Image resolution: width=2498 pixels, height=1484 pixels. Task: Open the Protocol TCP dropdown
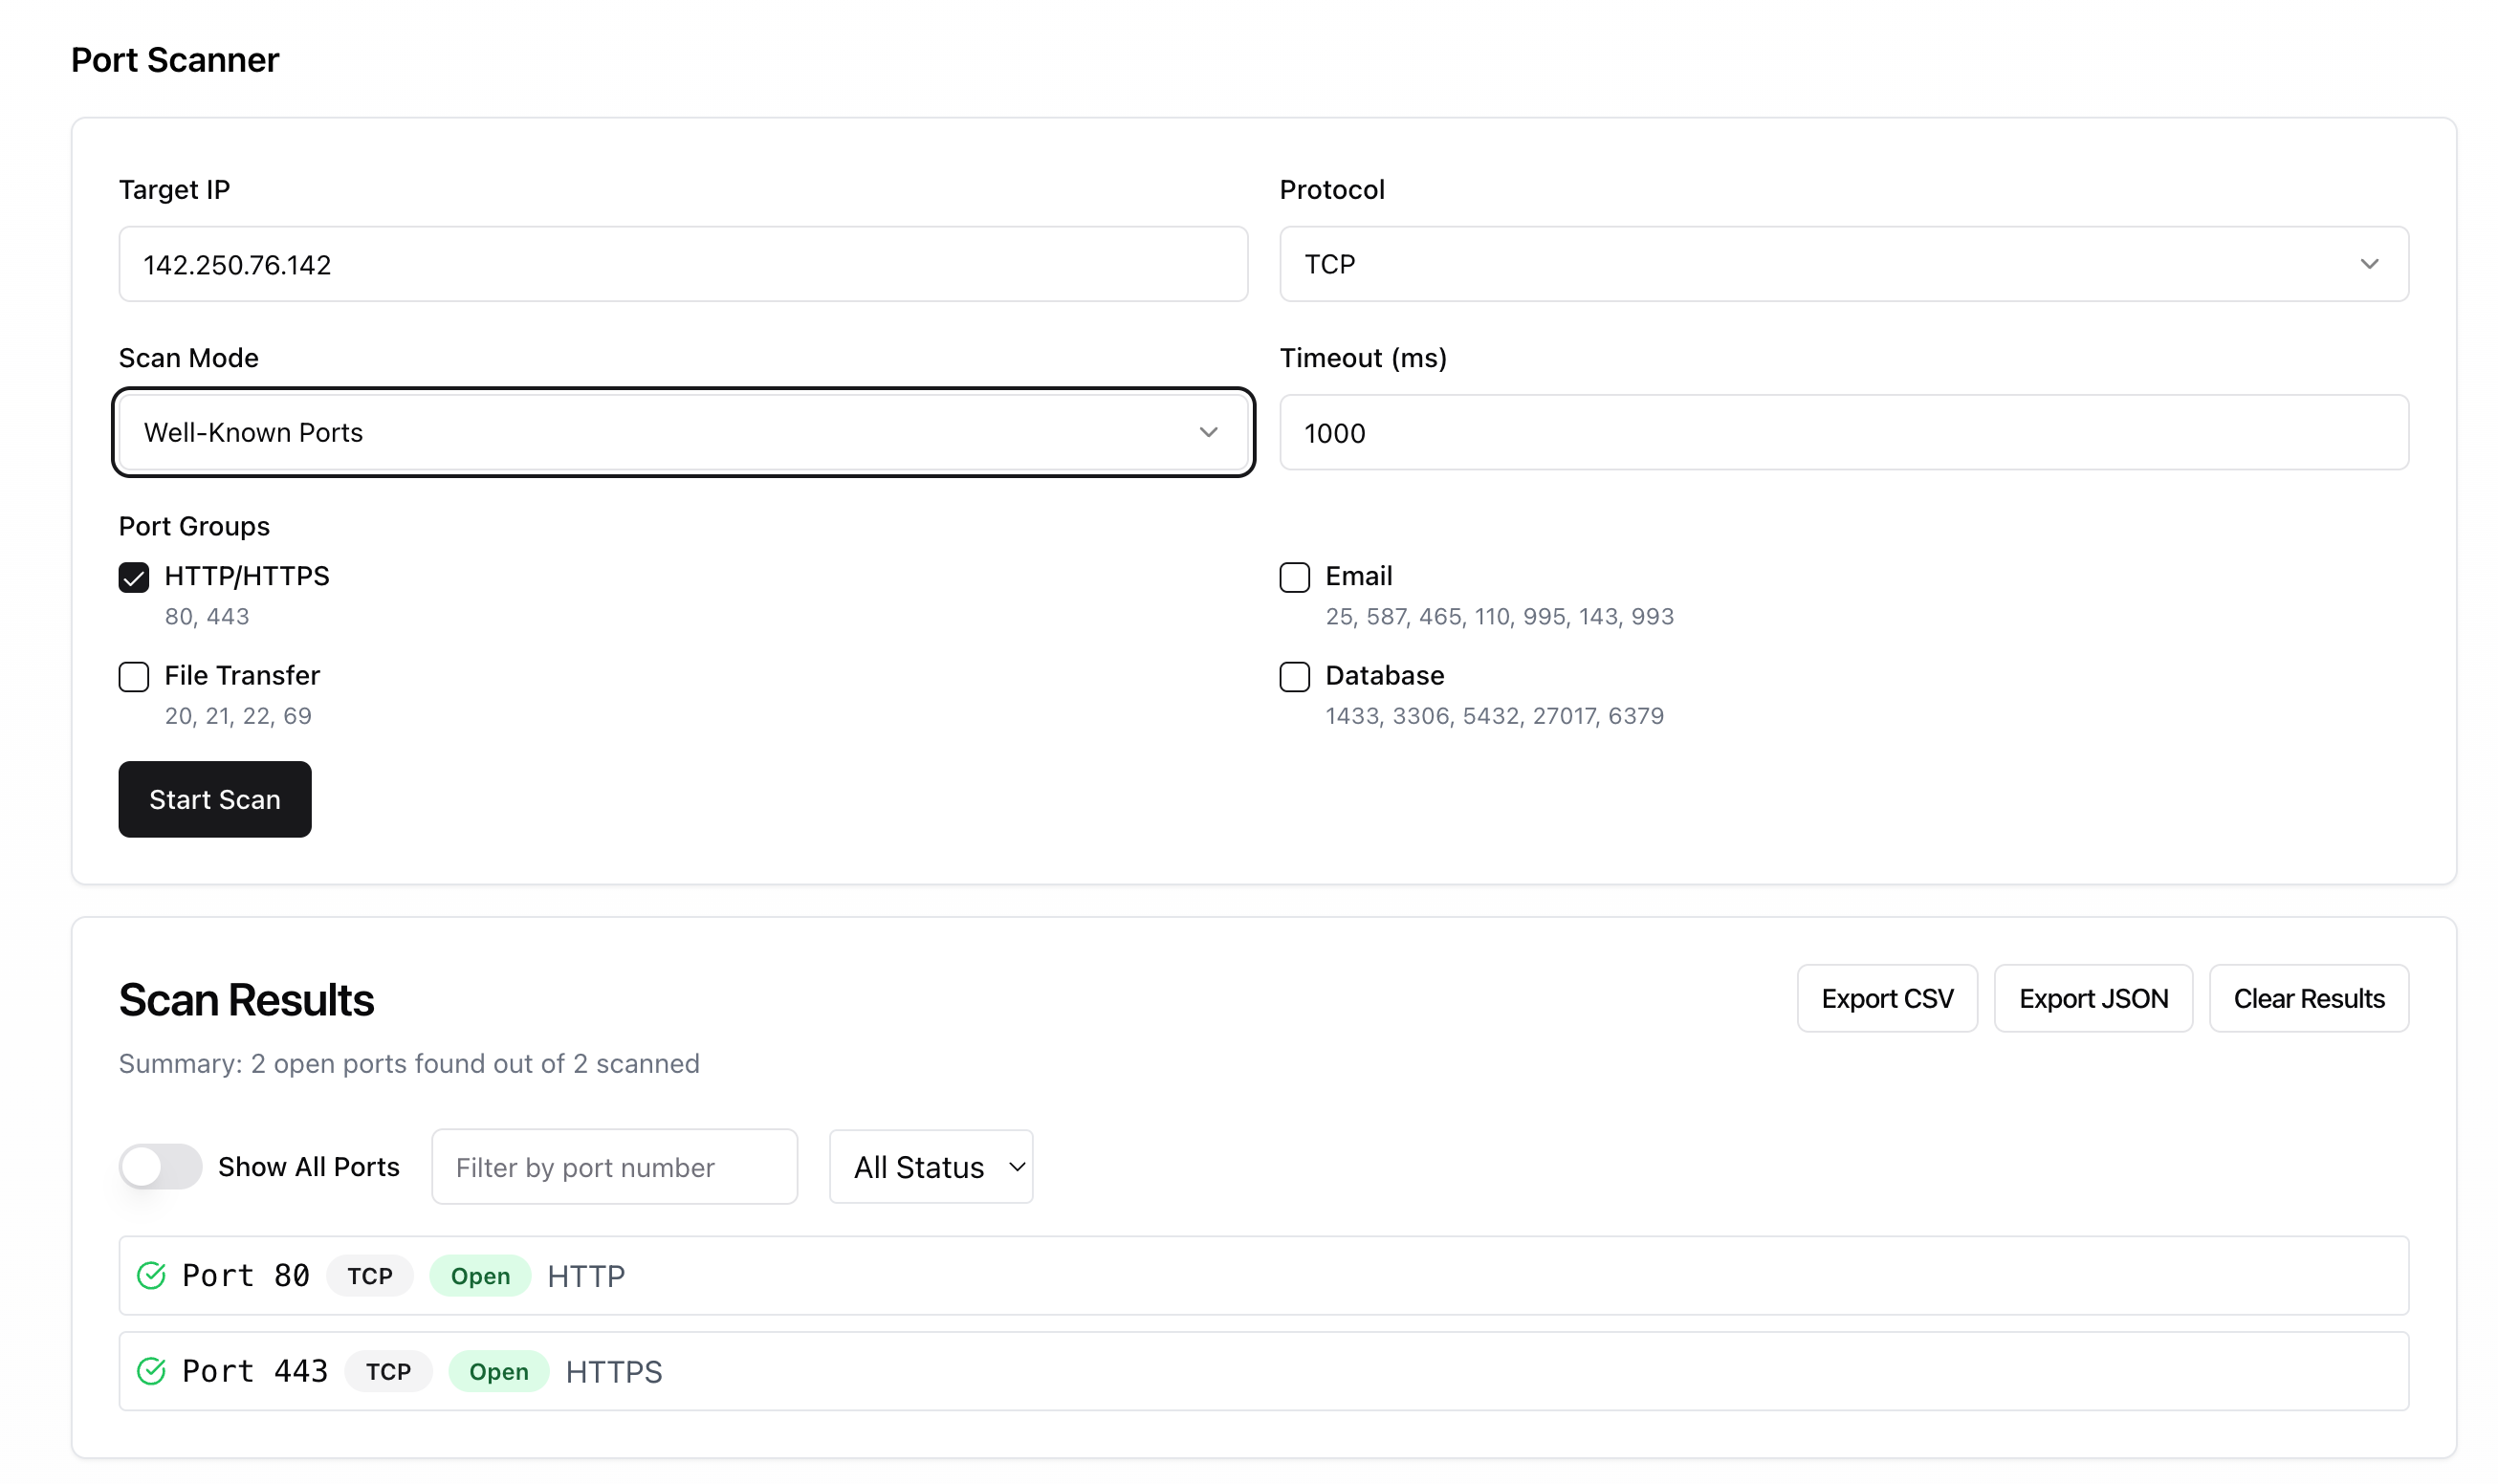click(x=1843, y=264)
